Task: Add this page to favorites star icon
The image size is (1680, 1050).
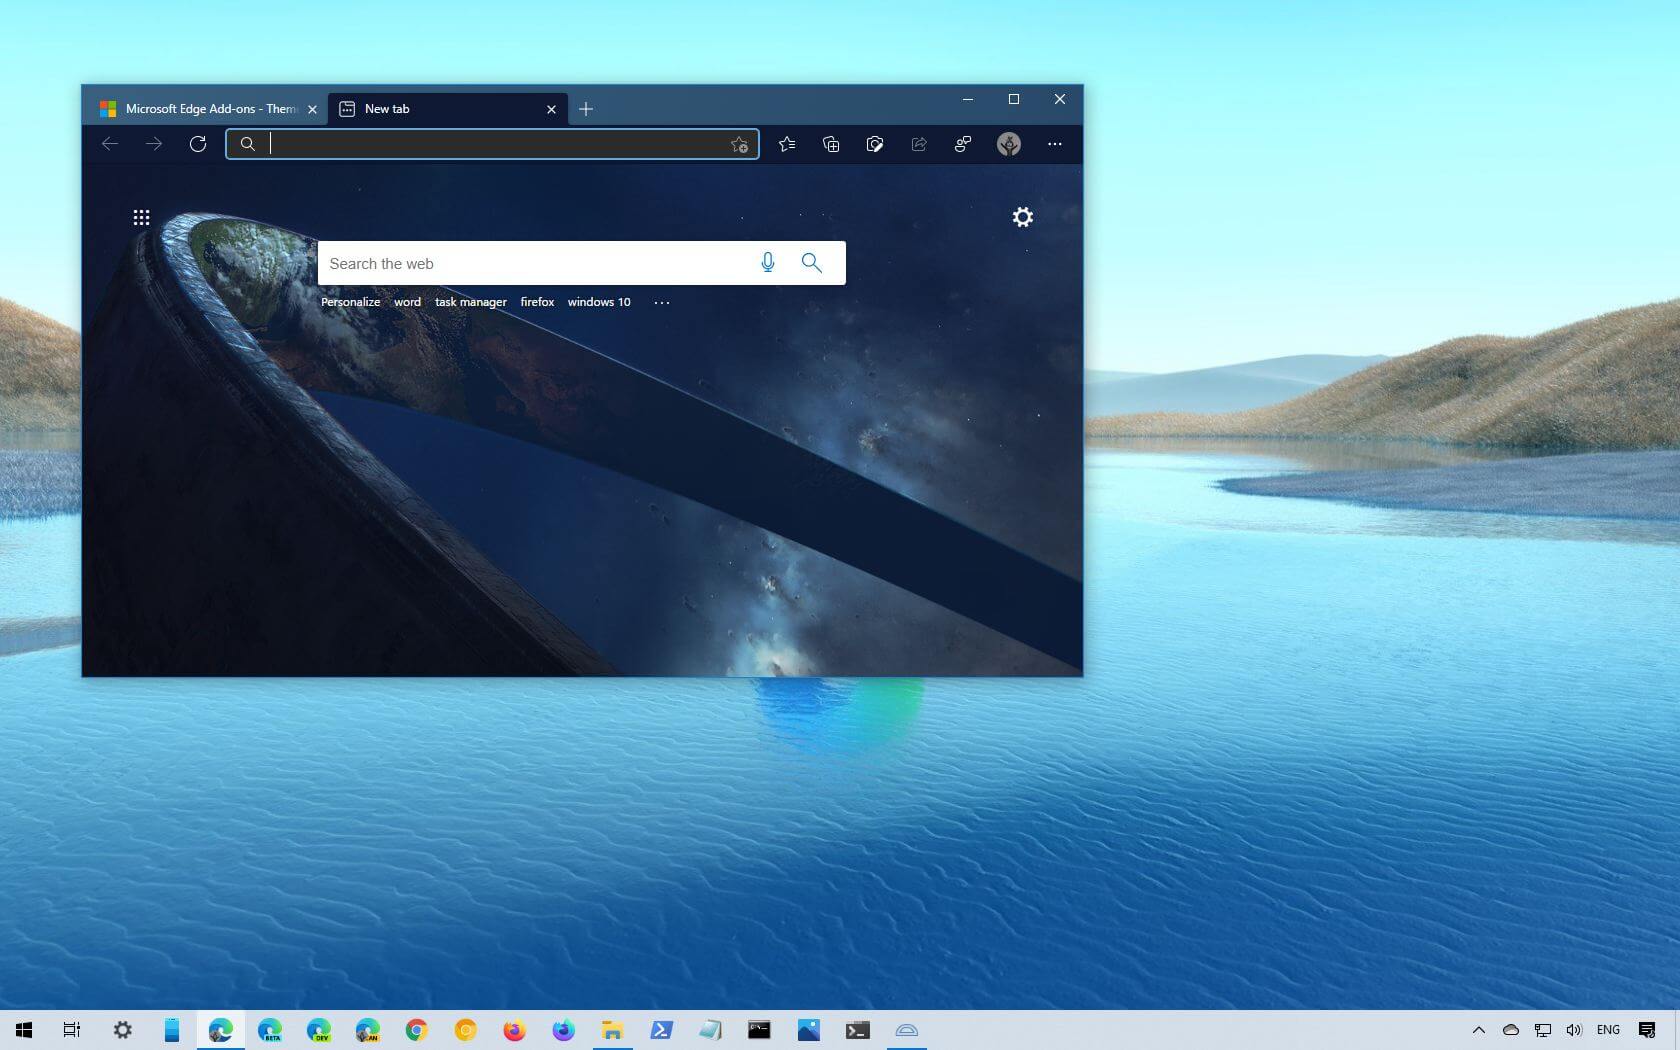Action: point(739,144)
